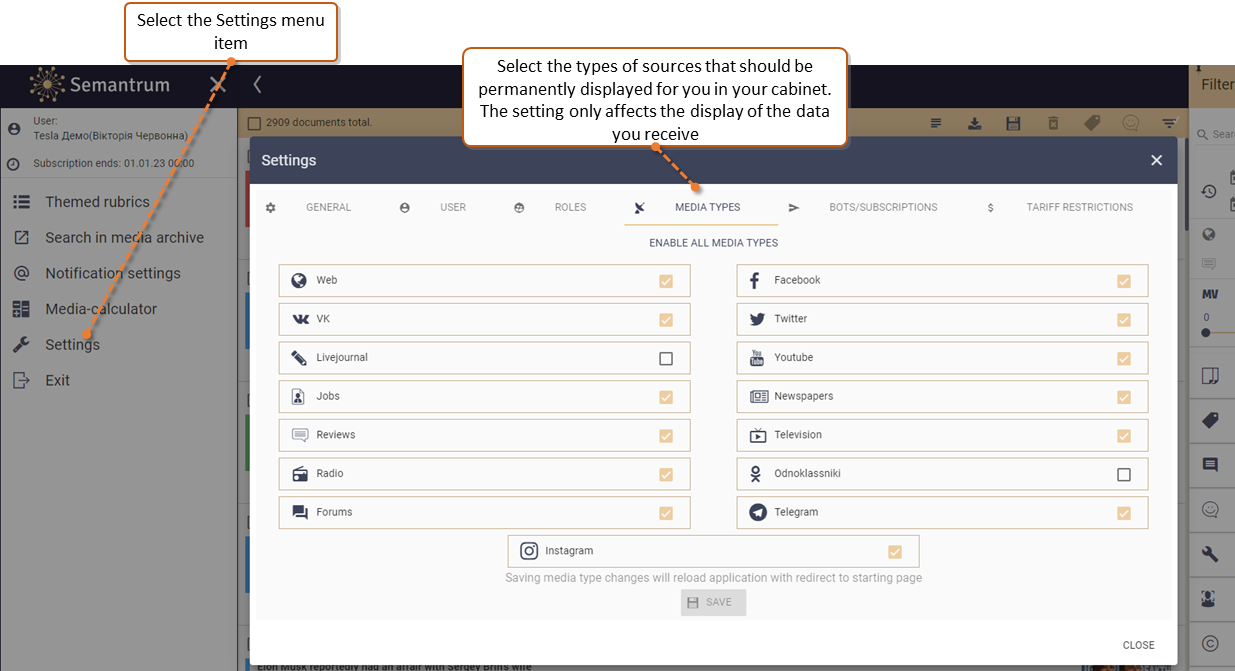Toggle the Radio checkbox
Screen dimensions: 1235x671
pyautogui.click(x=666, y=474)
